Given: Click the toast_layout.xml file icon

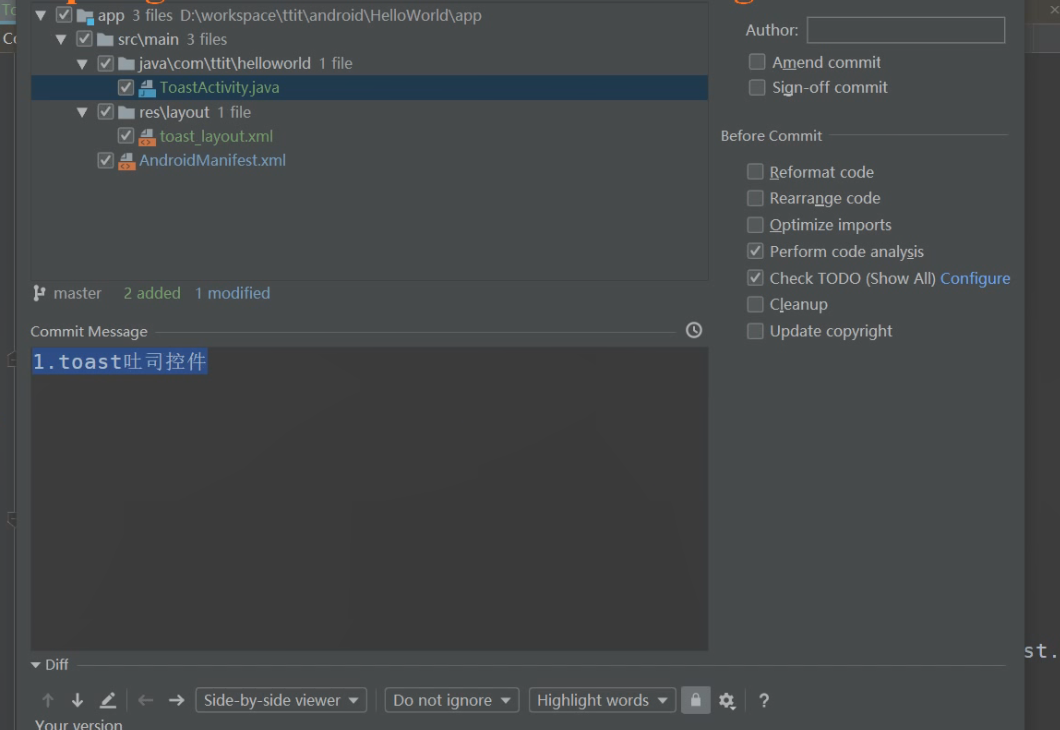Looking at the screenshot, I should 147,137.
